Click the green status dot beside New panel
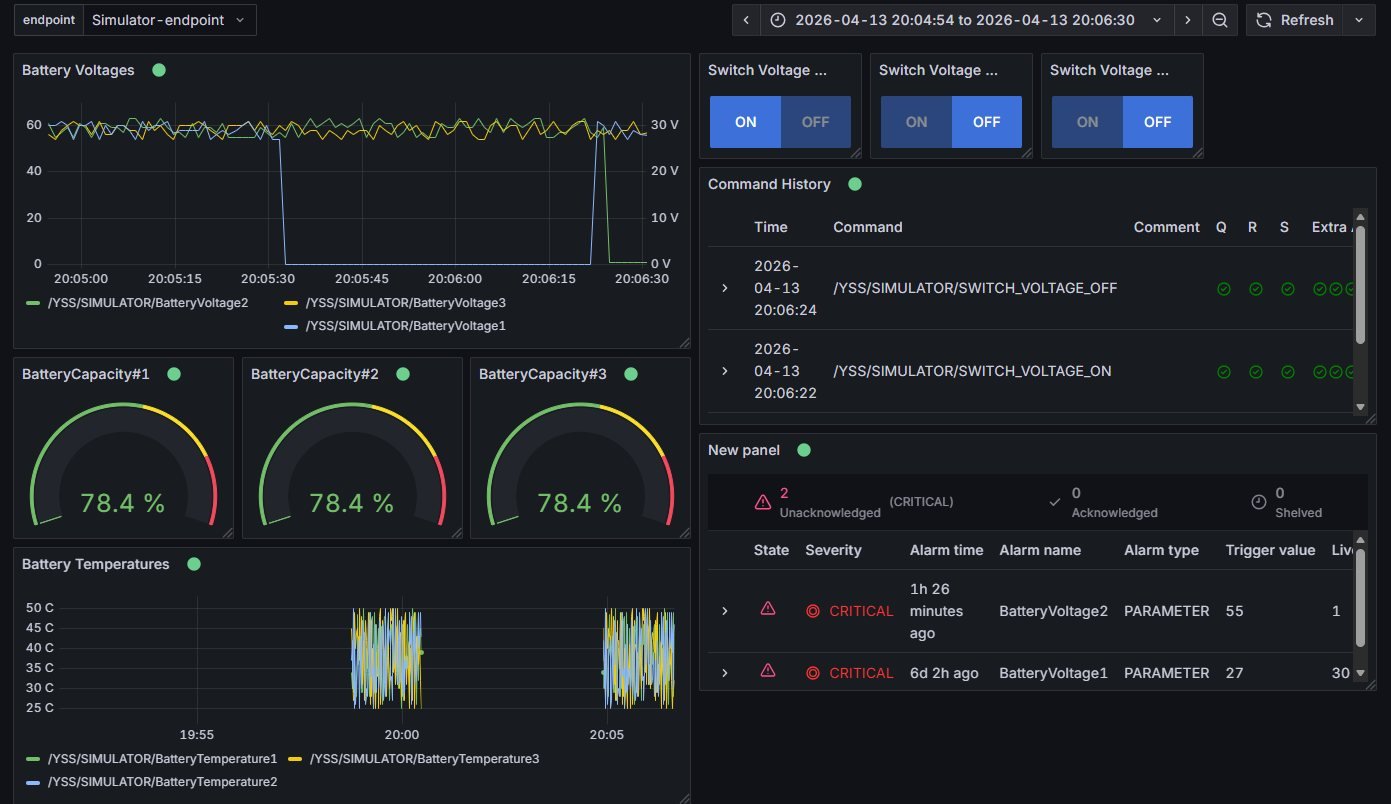The image size is (1391, 804). point(804,450)
